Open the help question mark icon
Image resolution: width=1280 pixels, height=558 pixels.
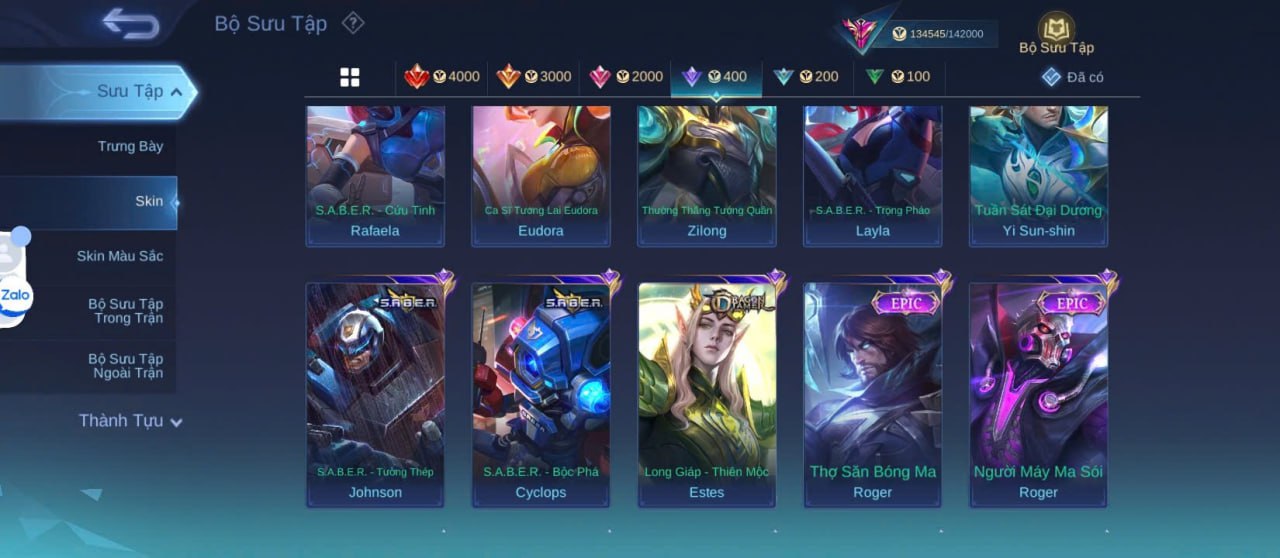coord(353,22)
